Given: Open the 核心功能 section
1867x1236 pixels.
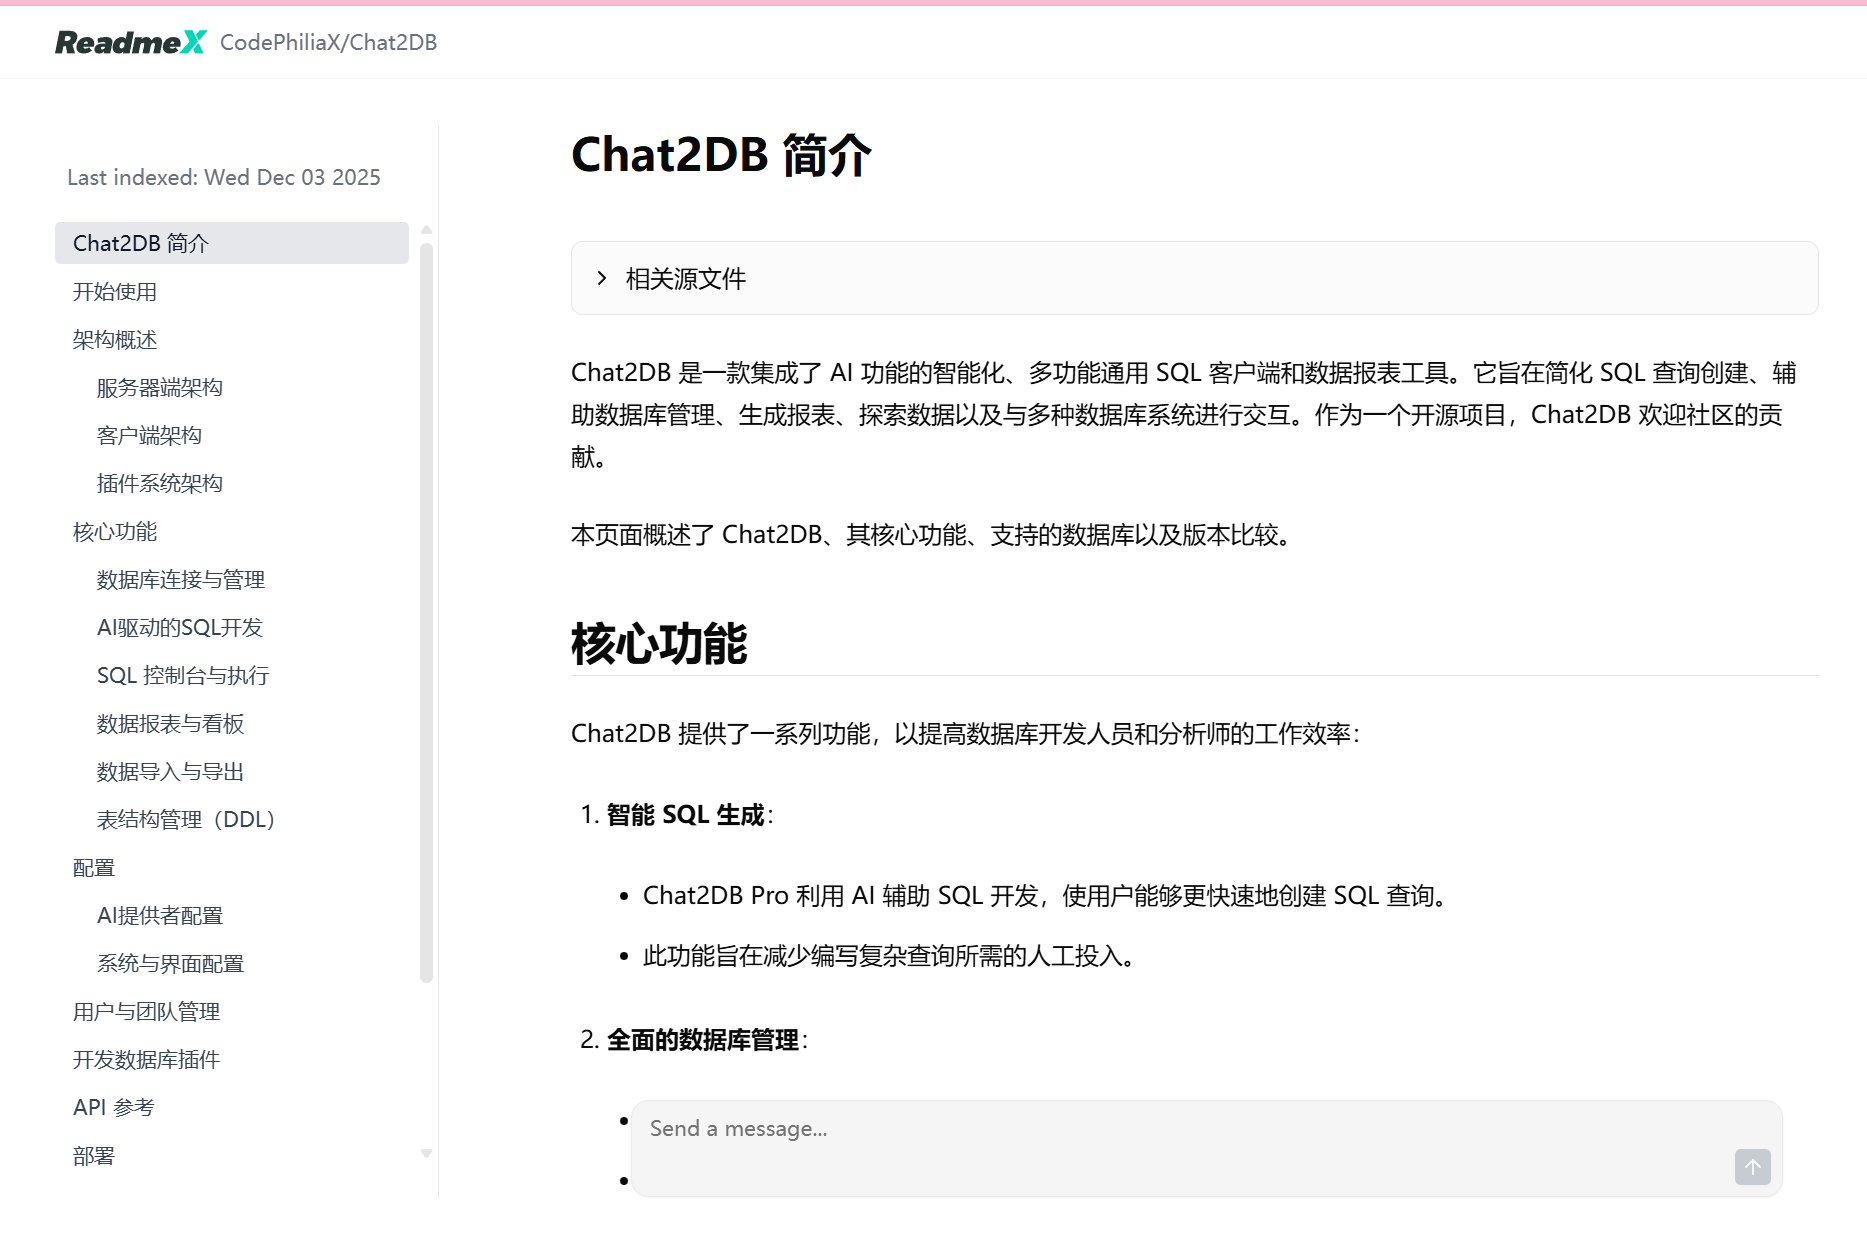Looking at the screenshot, I should 114,531.
